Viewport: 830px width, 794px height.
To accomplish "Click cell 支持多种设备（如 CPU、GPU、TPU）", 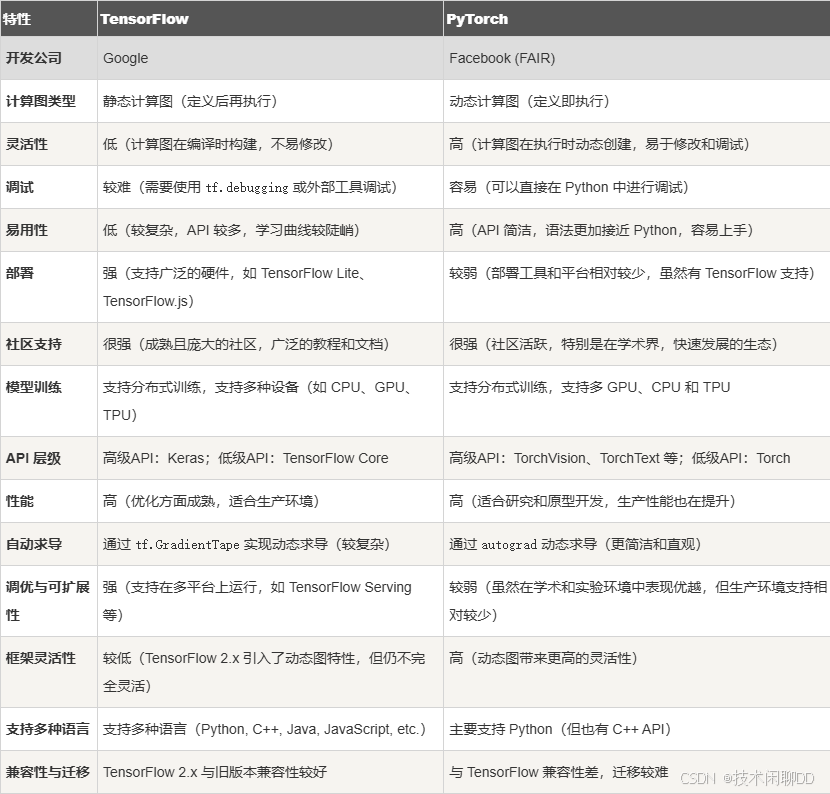I will (270, 401).
